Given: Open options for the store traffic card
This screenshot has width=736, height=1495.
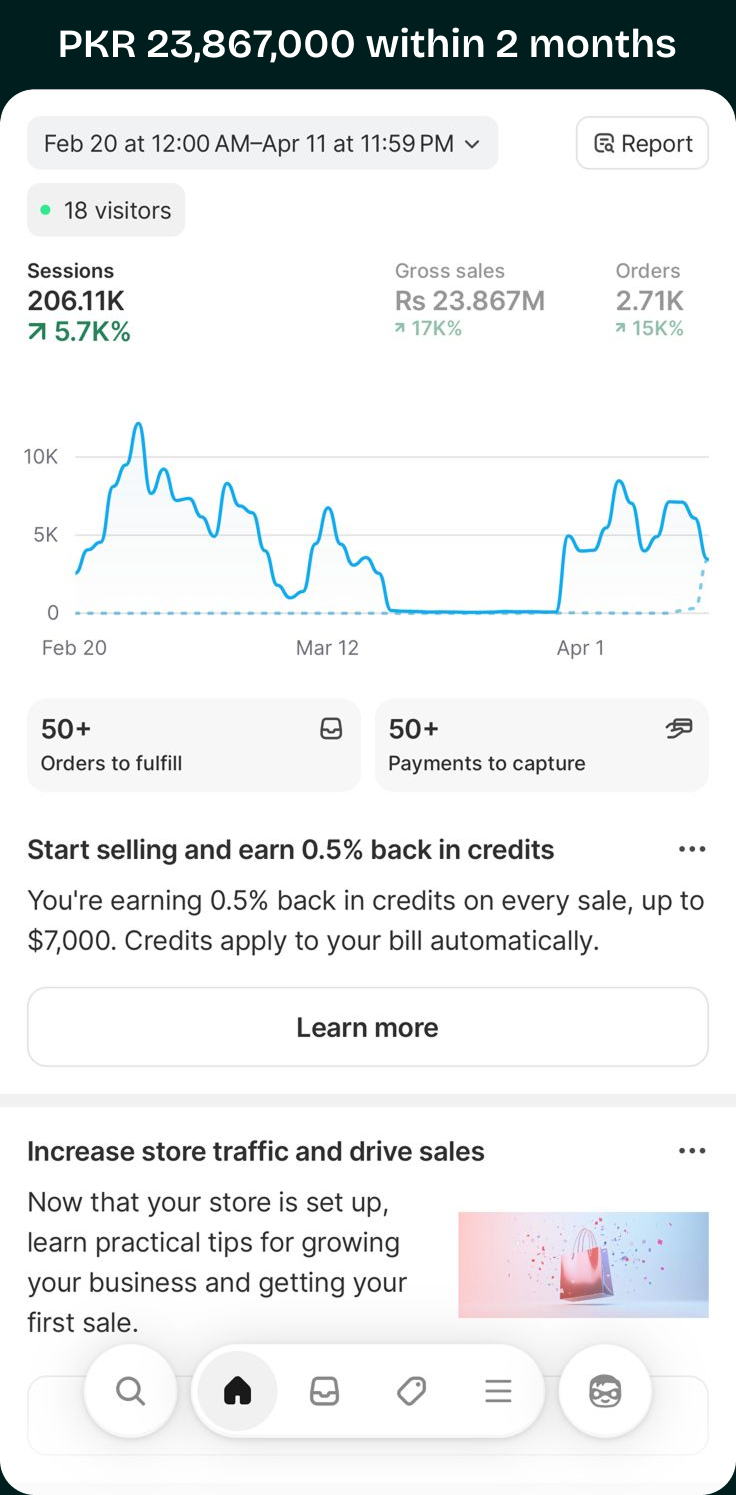Looking at the screenshot, I should 692,1151.
